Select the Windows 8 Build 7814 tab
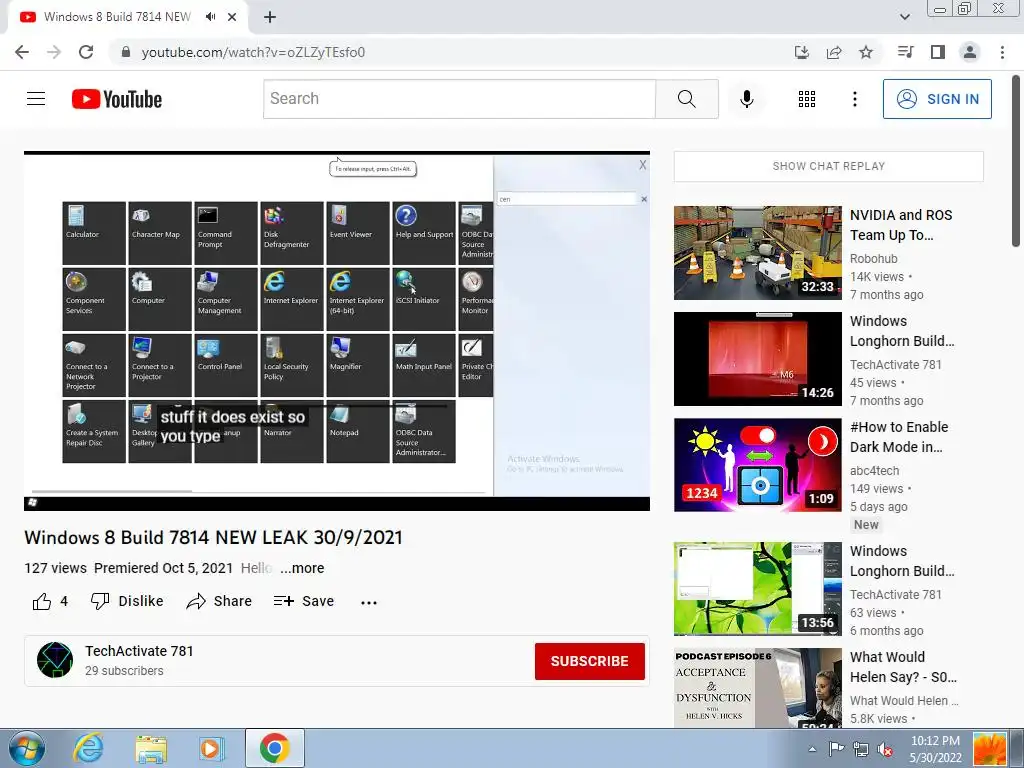The width and height of the screenshot is (1024, 768). 118,17
